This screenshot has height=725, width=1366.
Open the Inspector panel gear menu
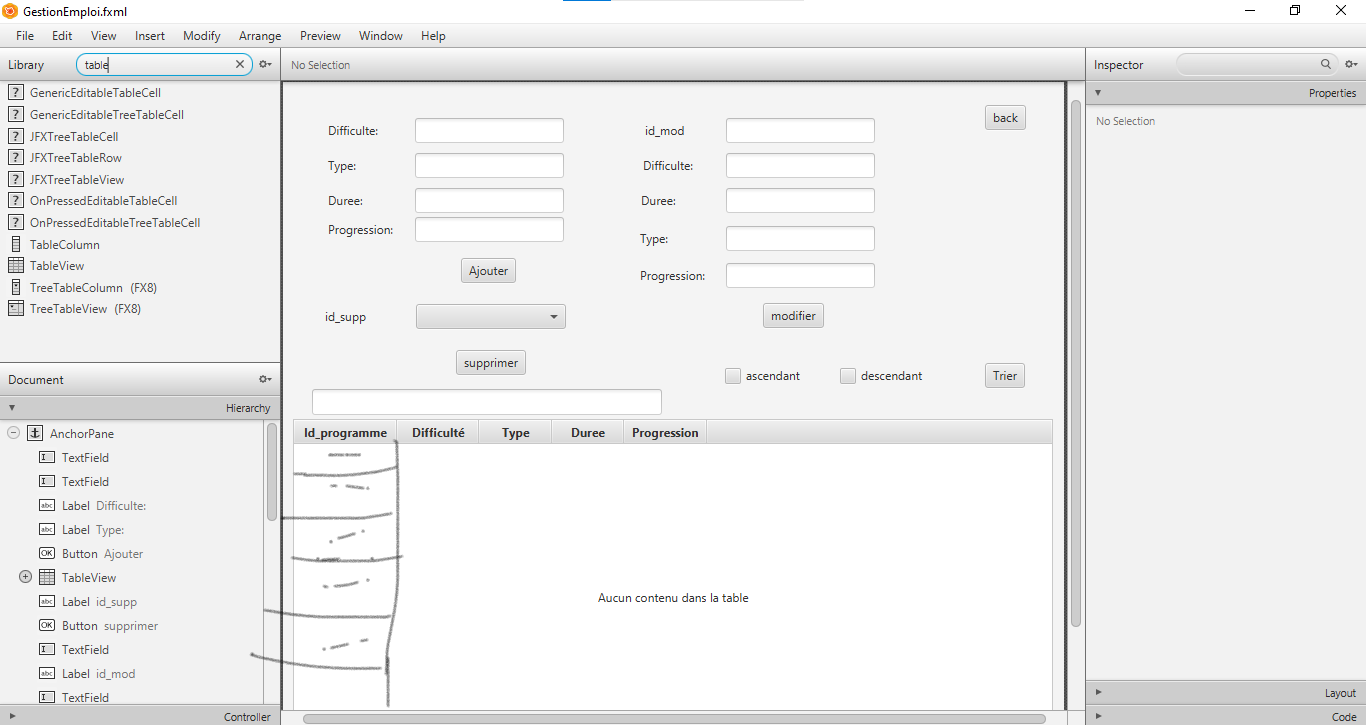tap(1352, 63)
